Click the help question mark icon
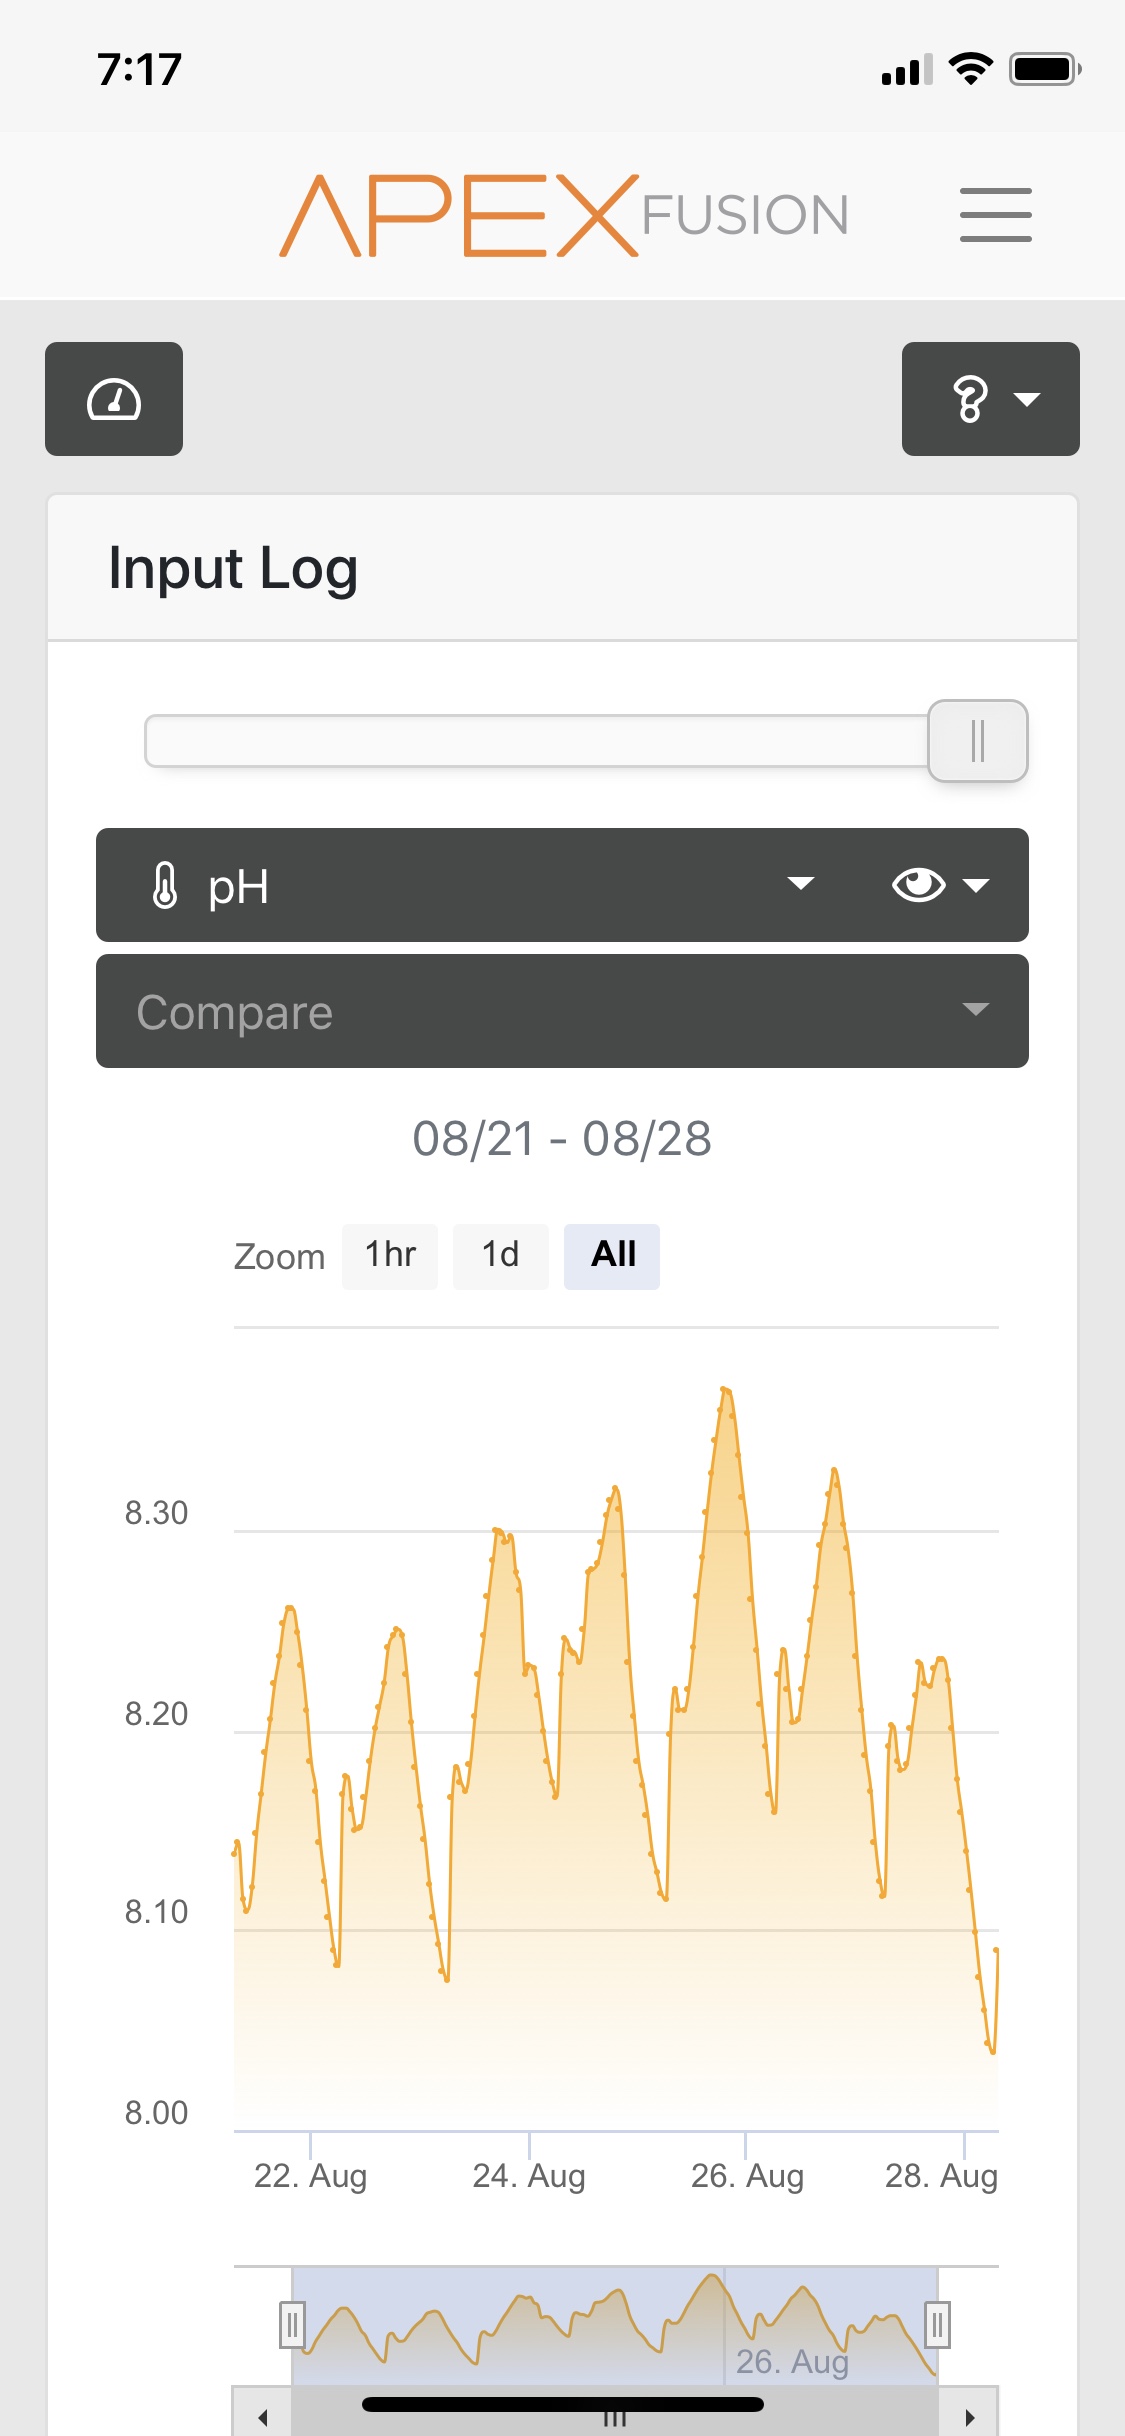Screen dimensions: 1125x2436 coord(970,399)
